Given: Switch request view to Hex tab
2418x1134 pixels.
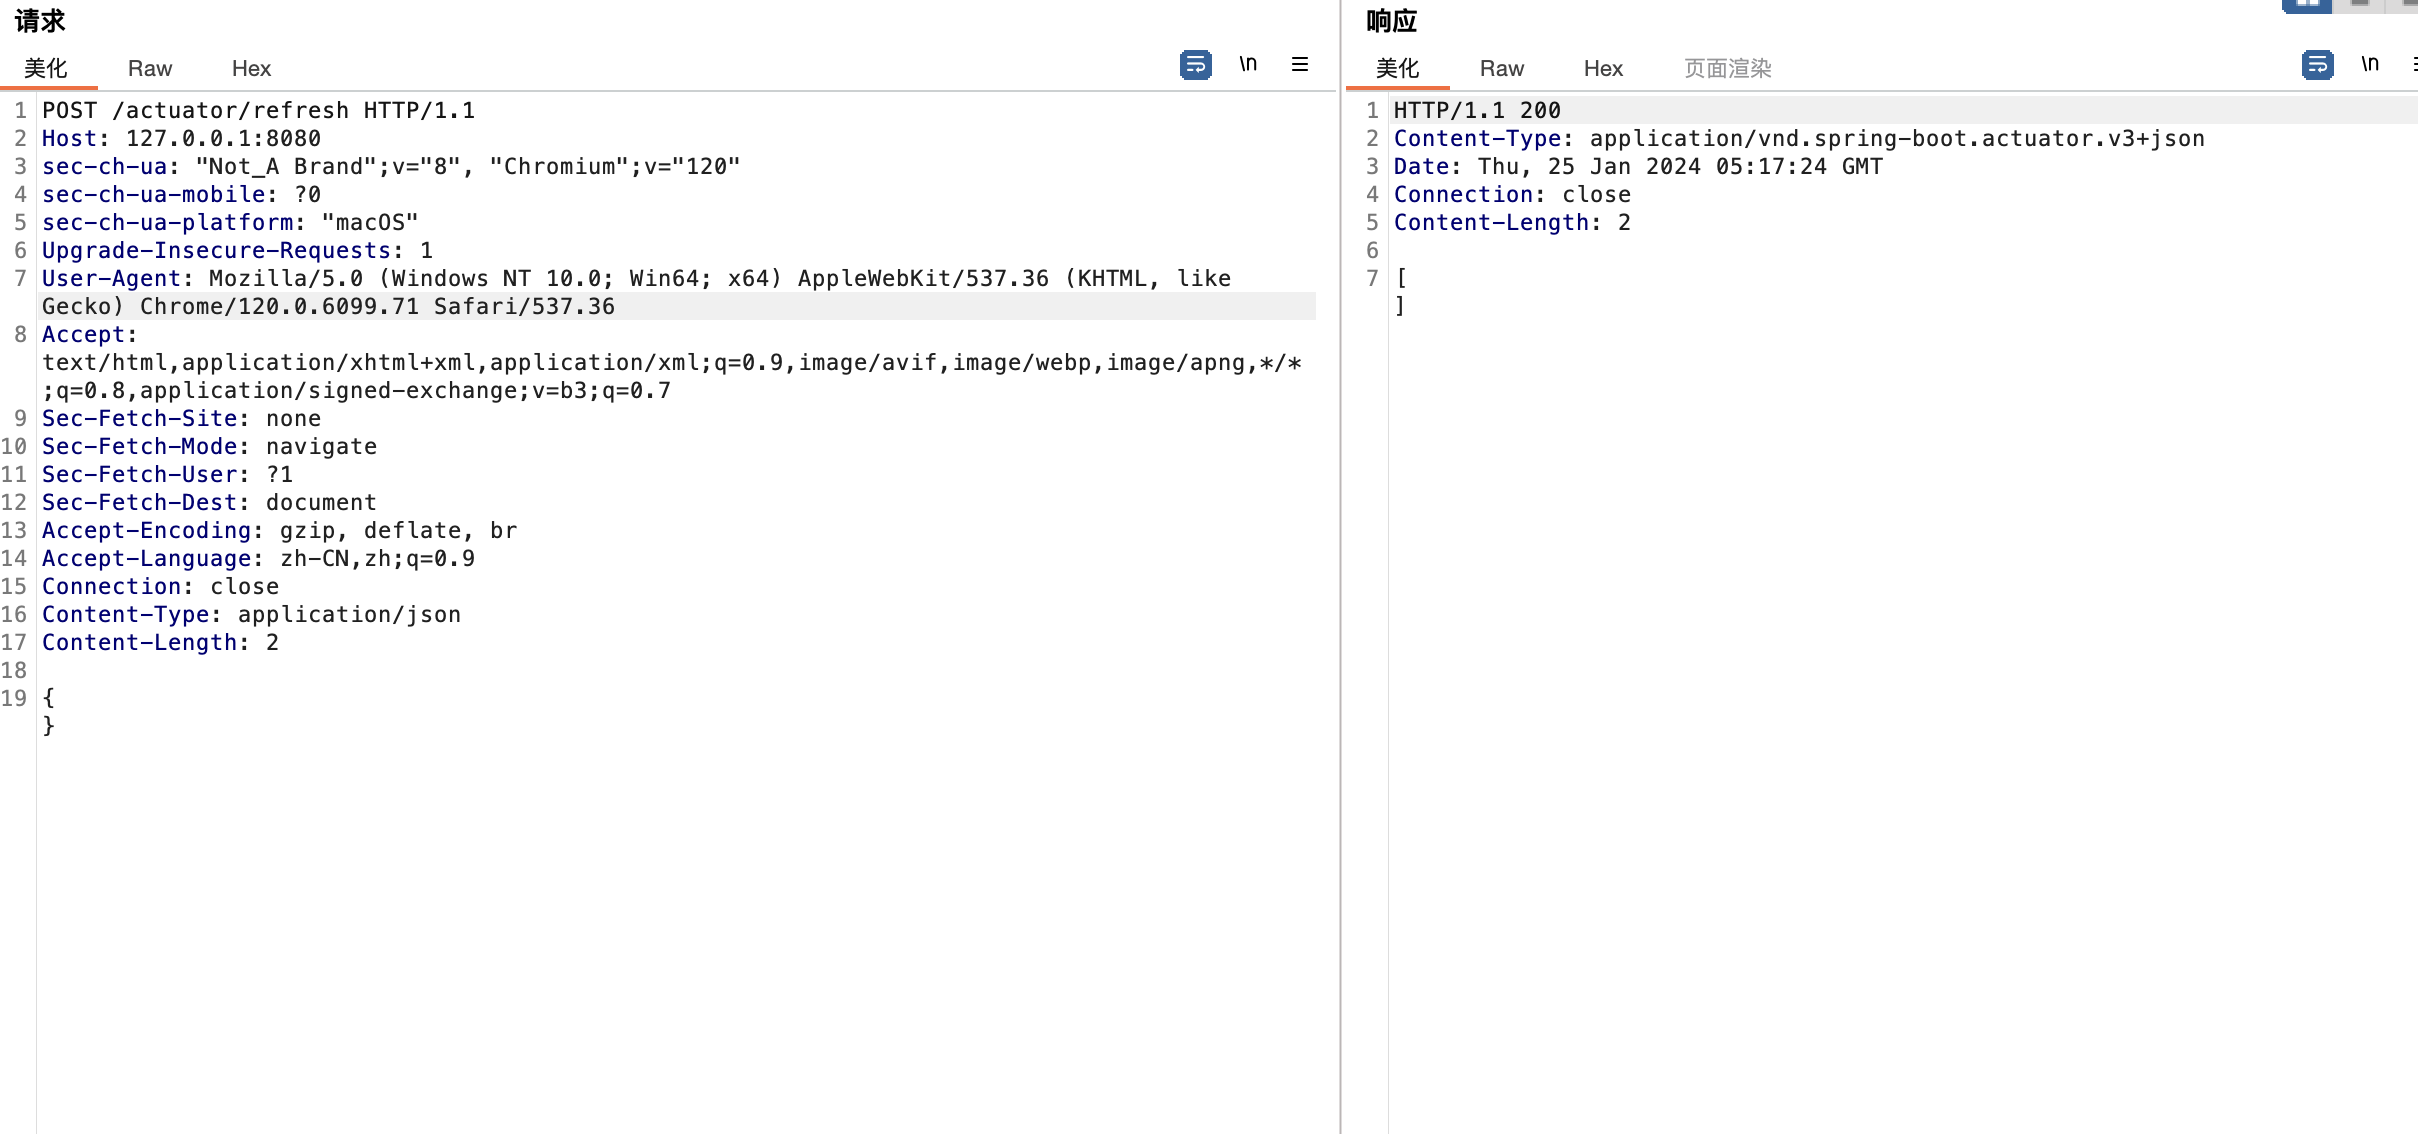Looking at the screenshot, I should coord(251,68).
